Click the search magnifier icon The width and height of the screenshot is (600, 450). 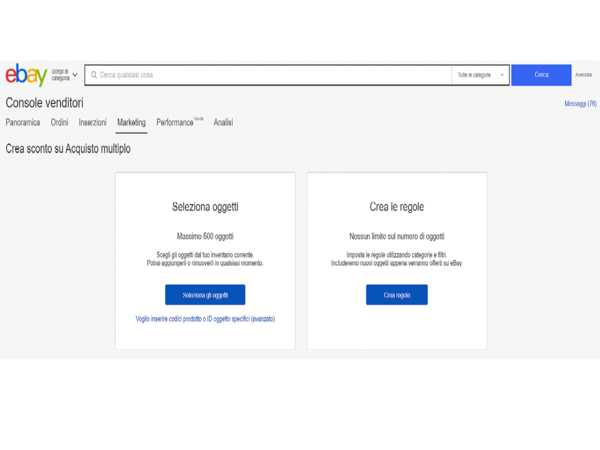94,75
